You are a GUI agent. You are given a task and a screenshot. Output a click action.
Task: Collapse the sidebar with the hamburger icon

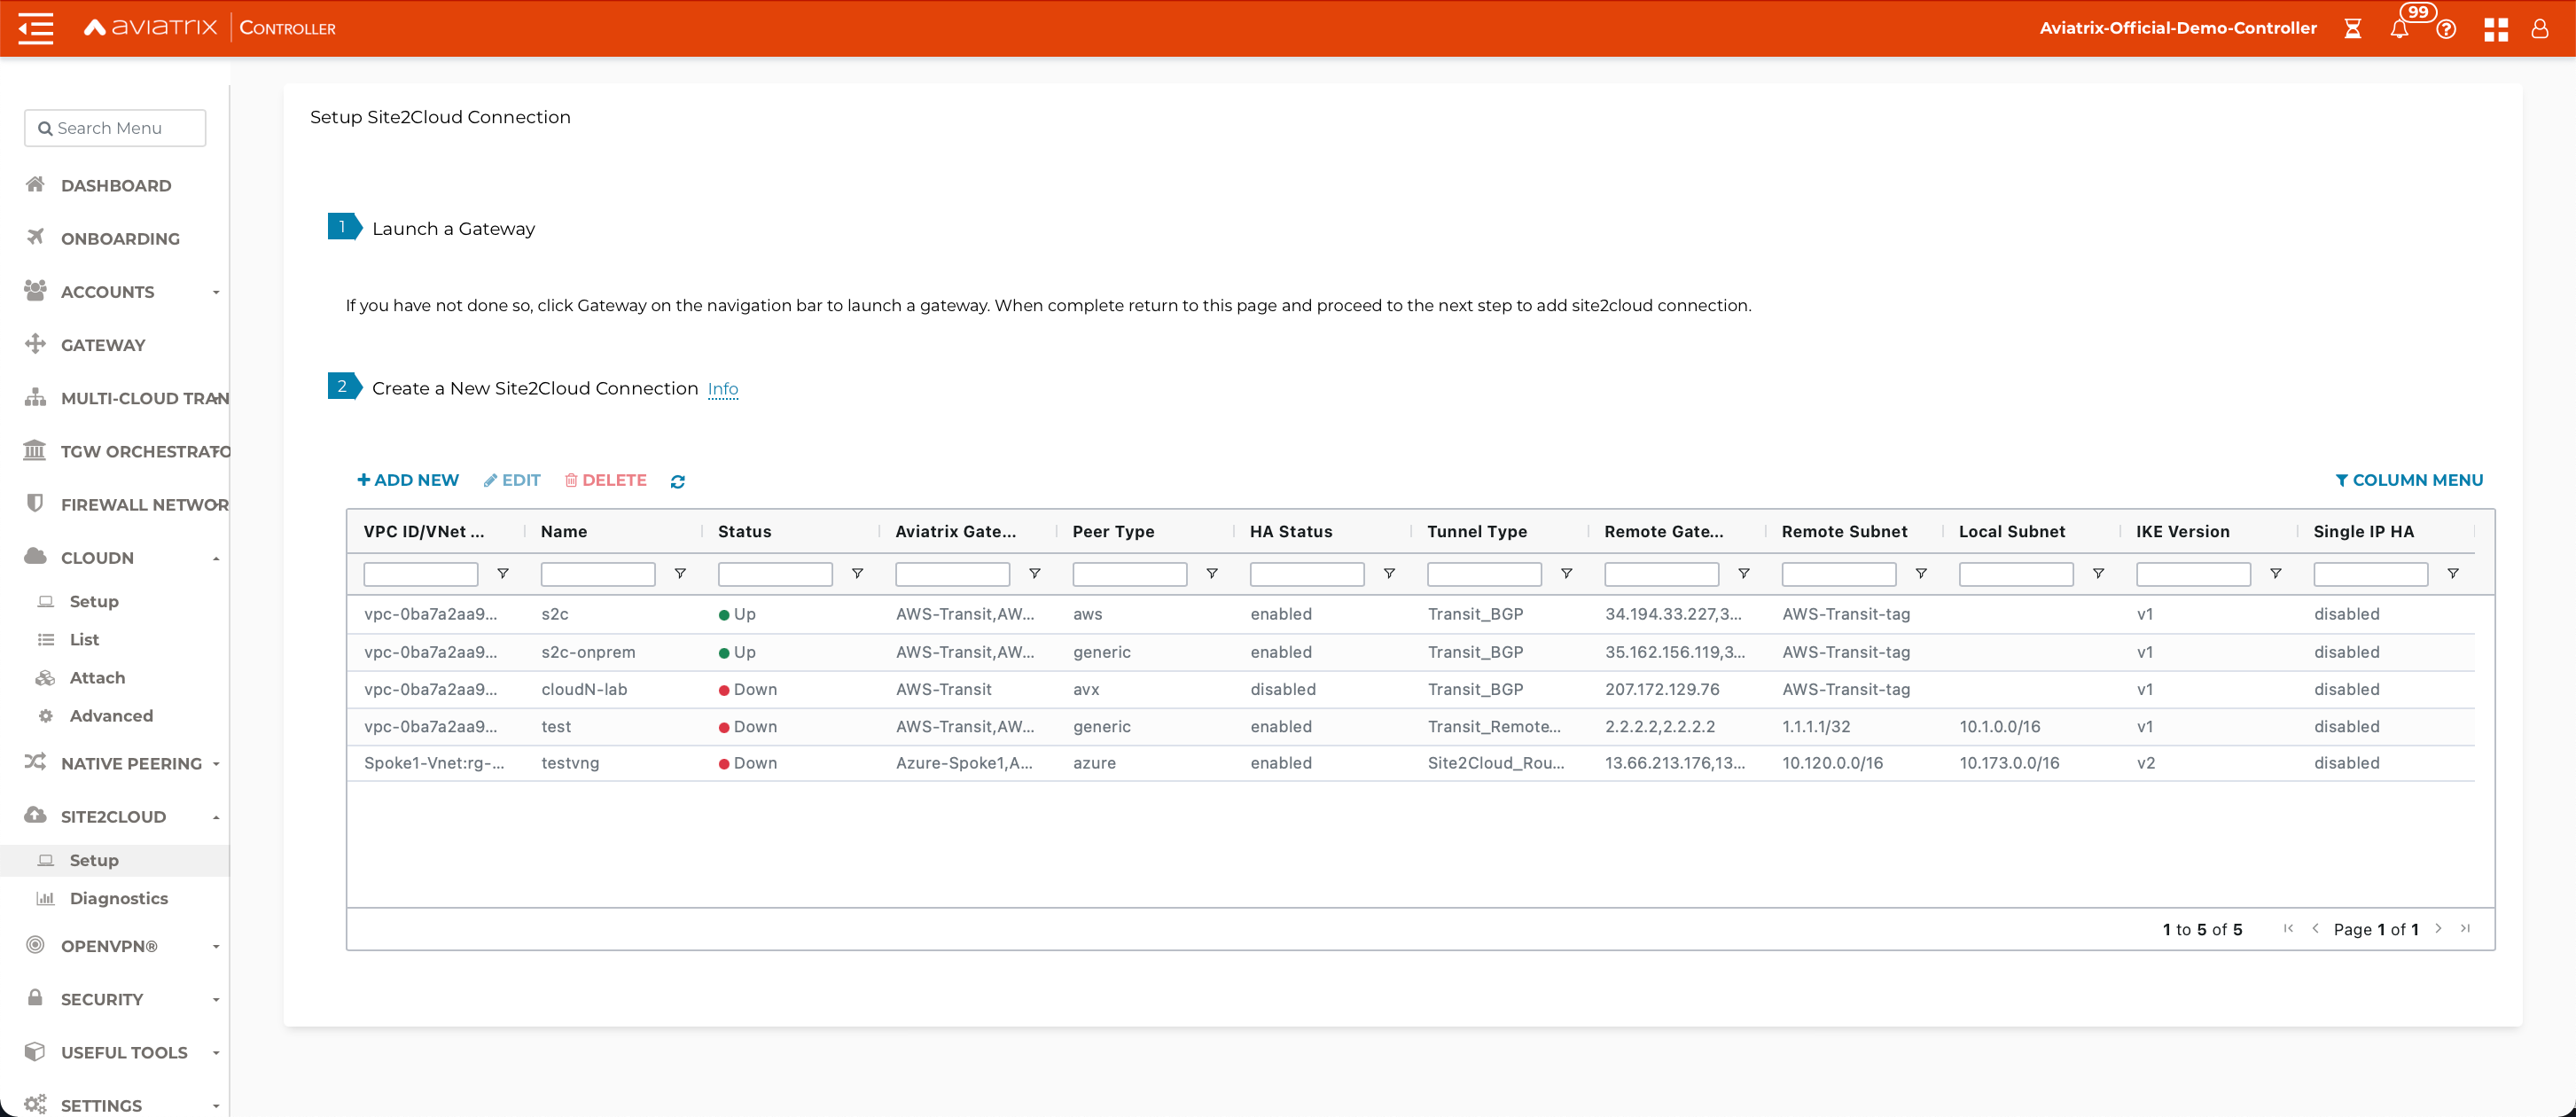tap(36, 28)
